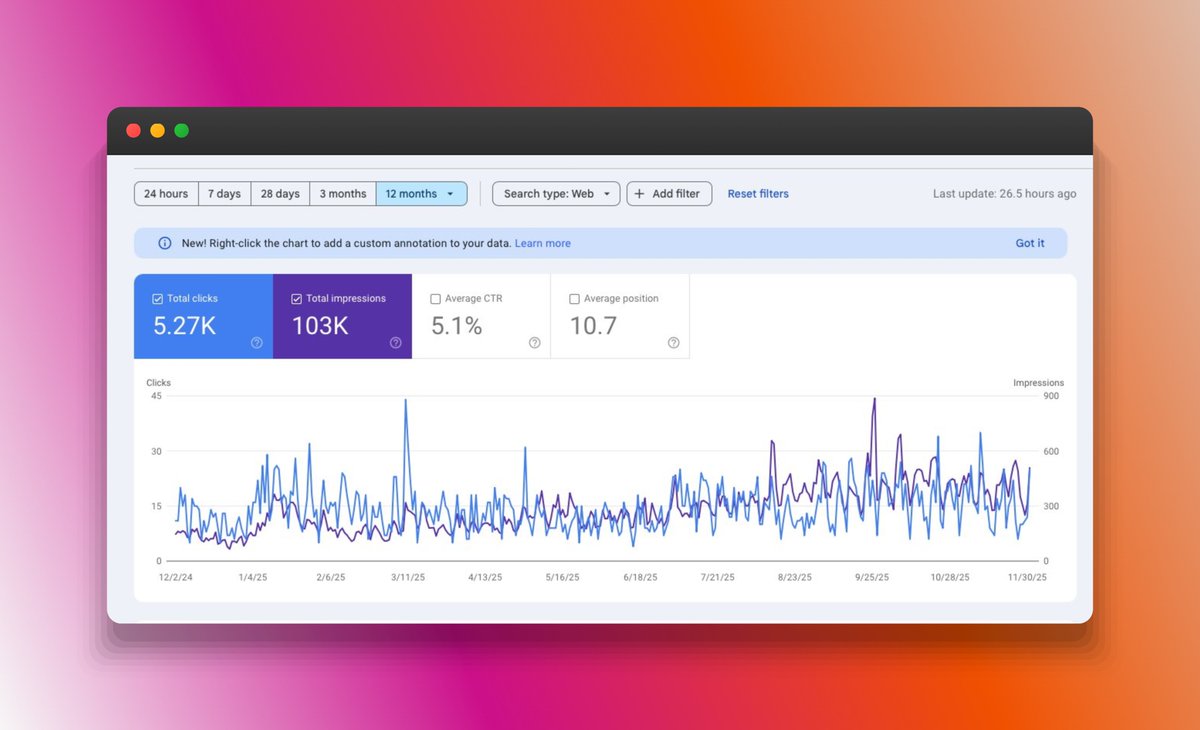Click the plus icon in Add filter

(640, 194)
